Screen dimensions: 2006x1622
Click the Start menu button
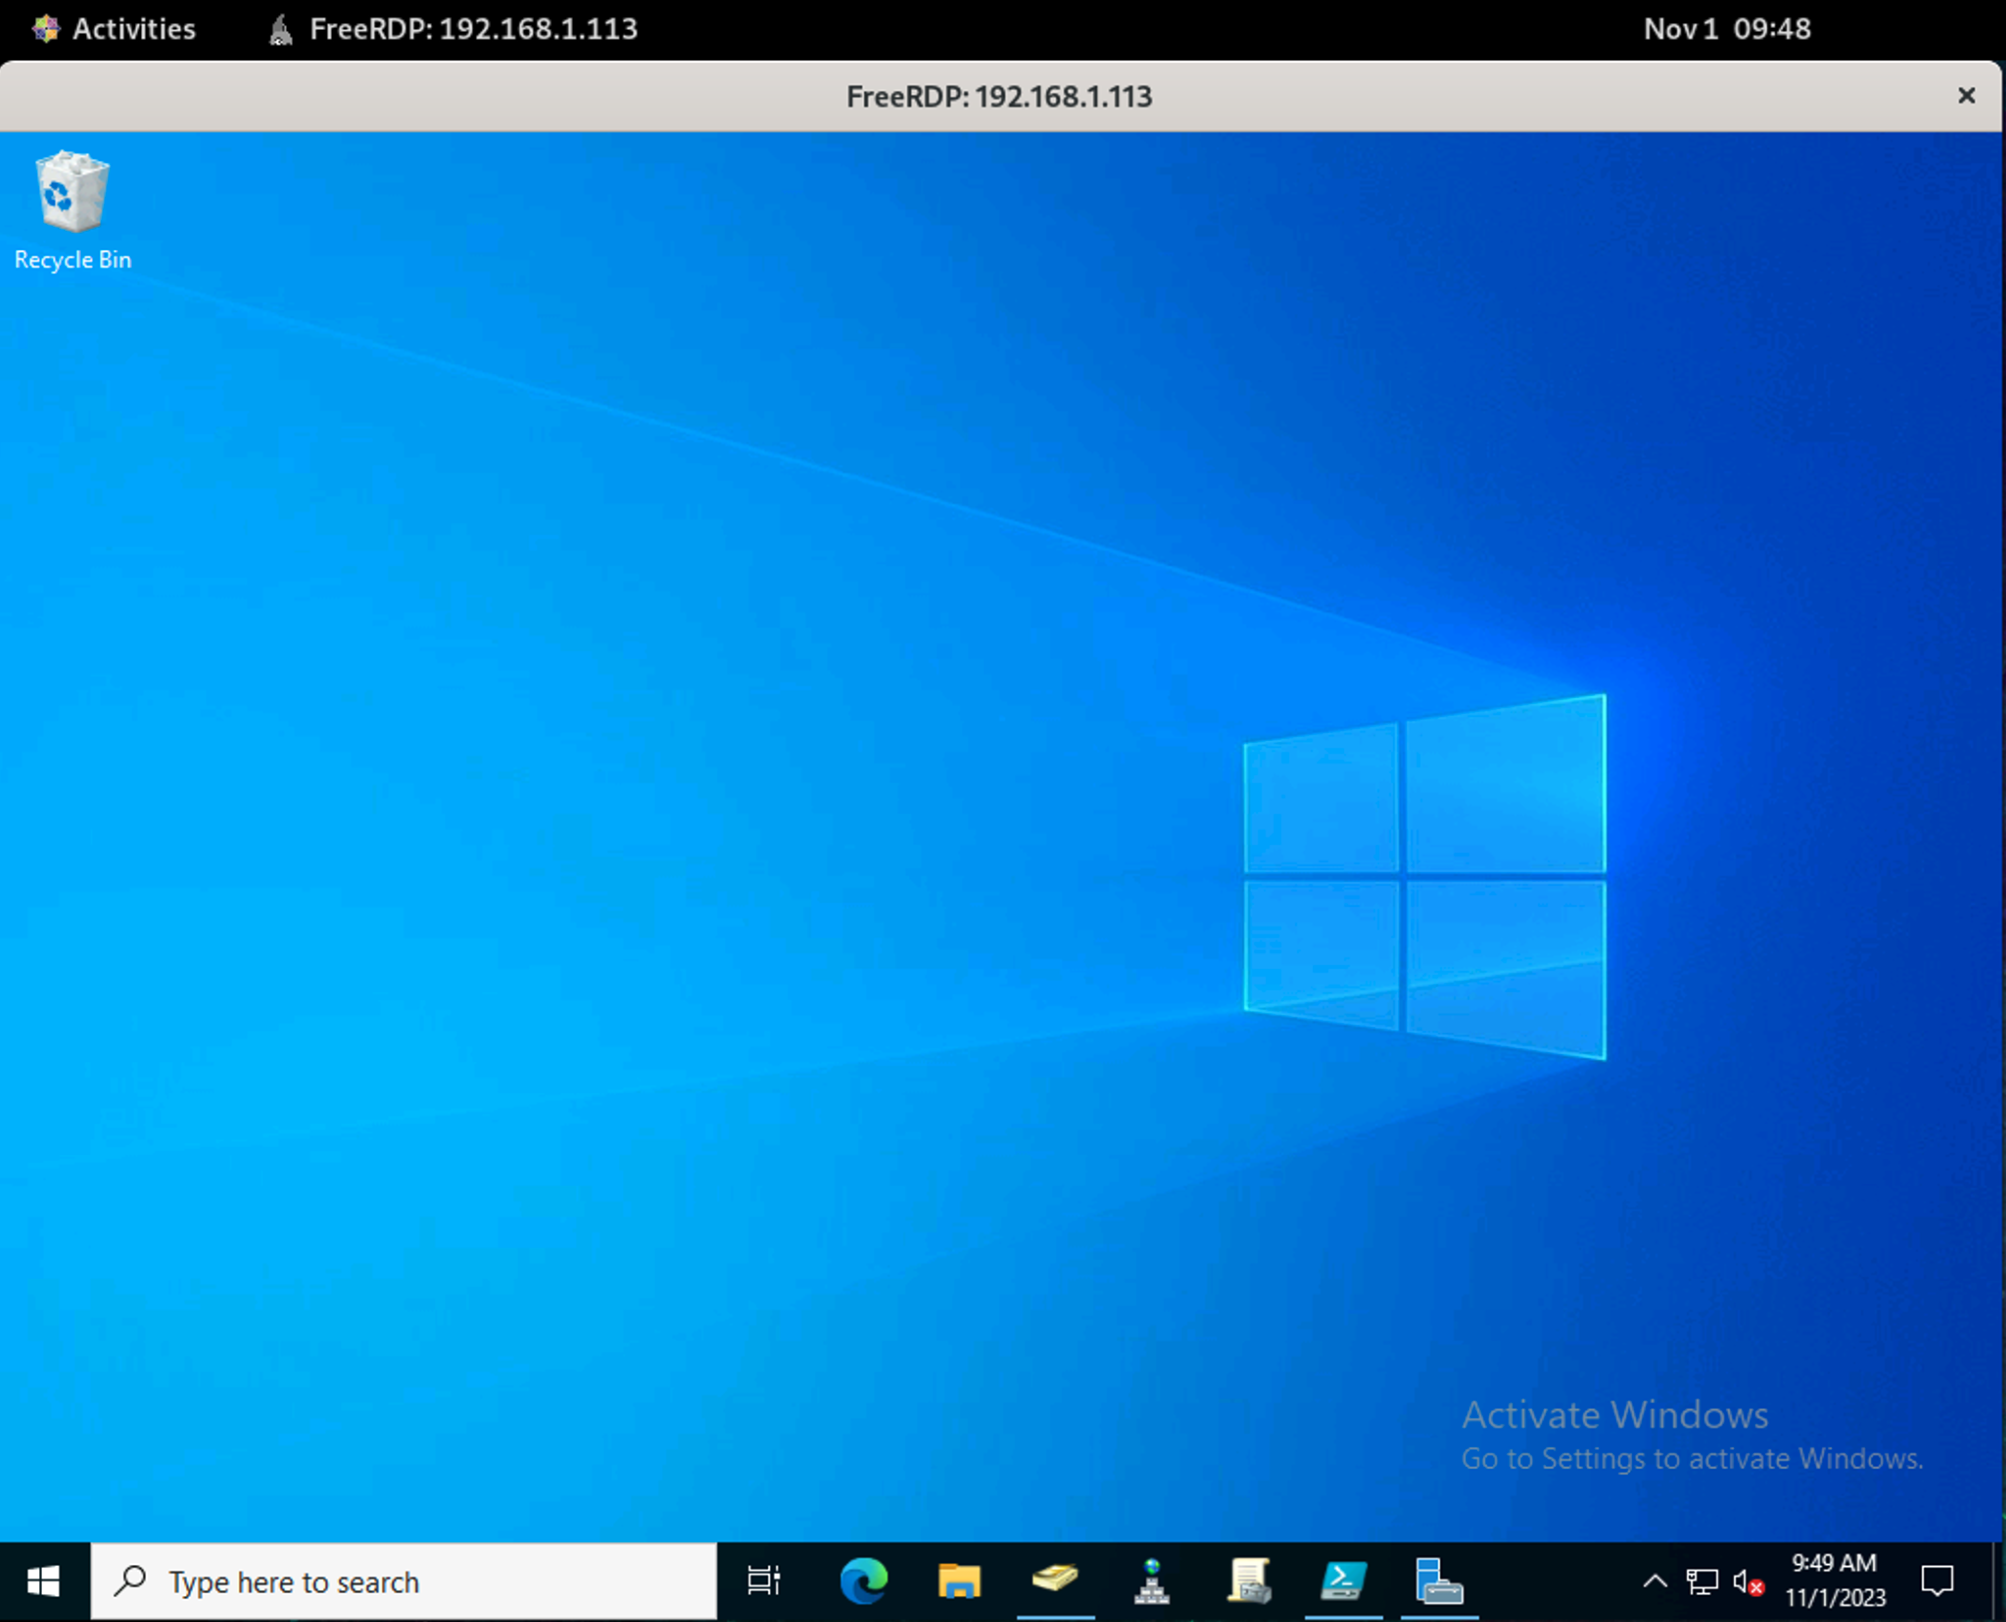[x=45, y=1582]
